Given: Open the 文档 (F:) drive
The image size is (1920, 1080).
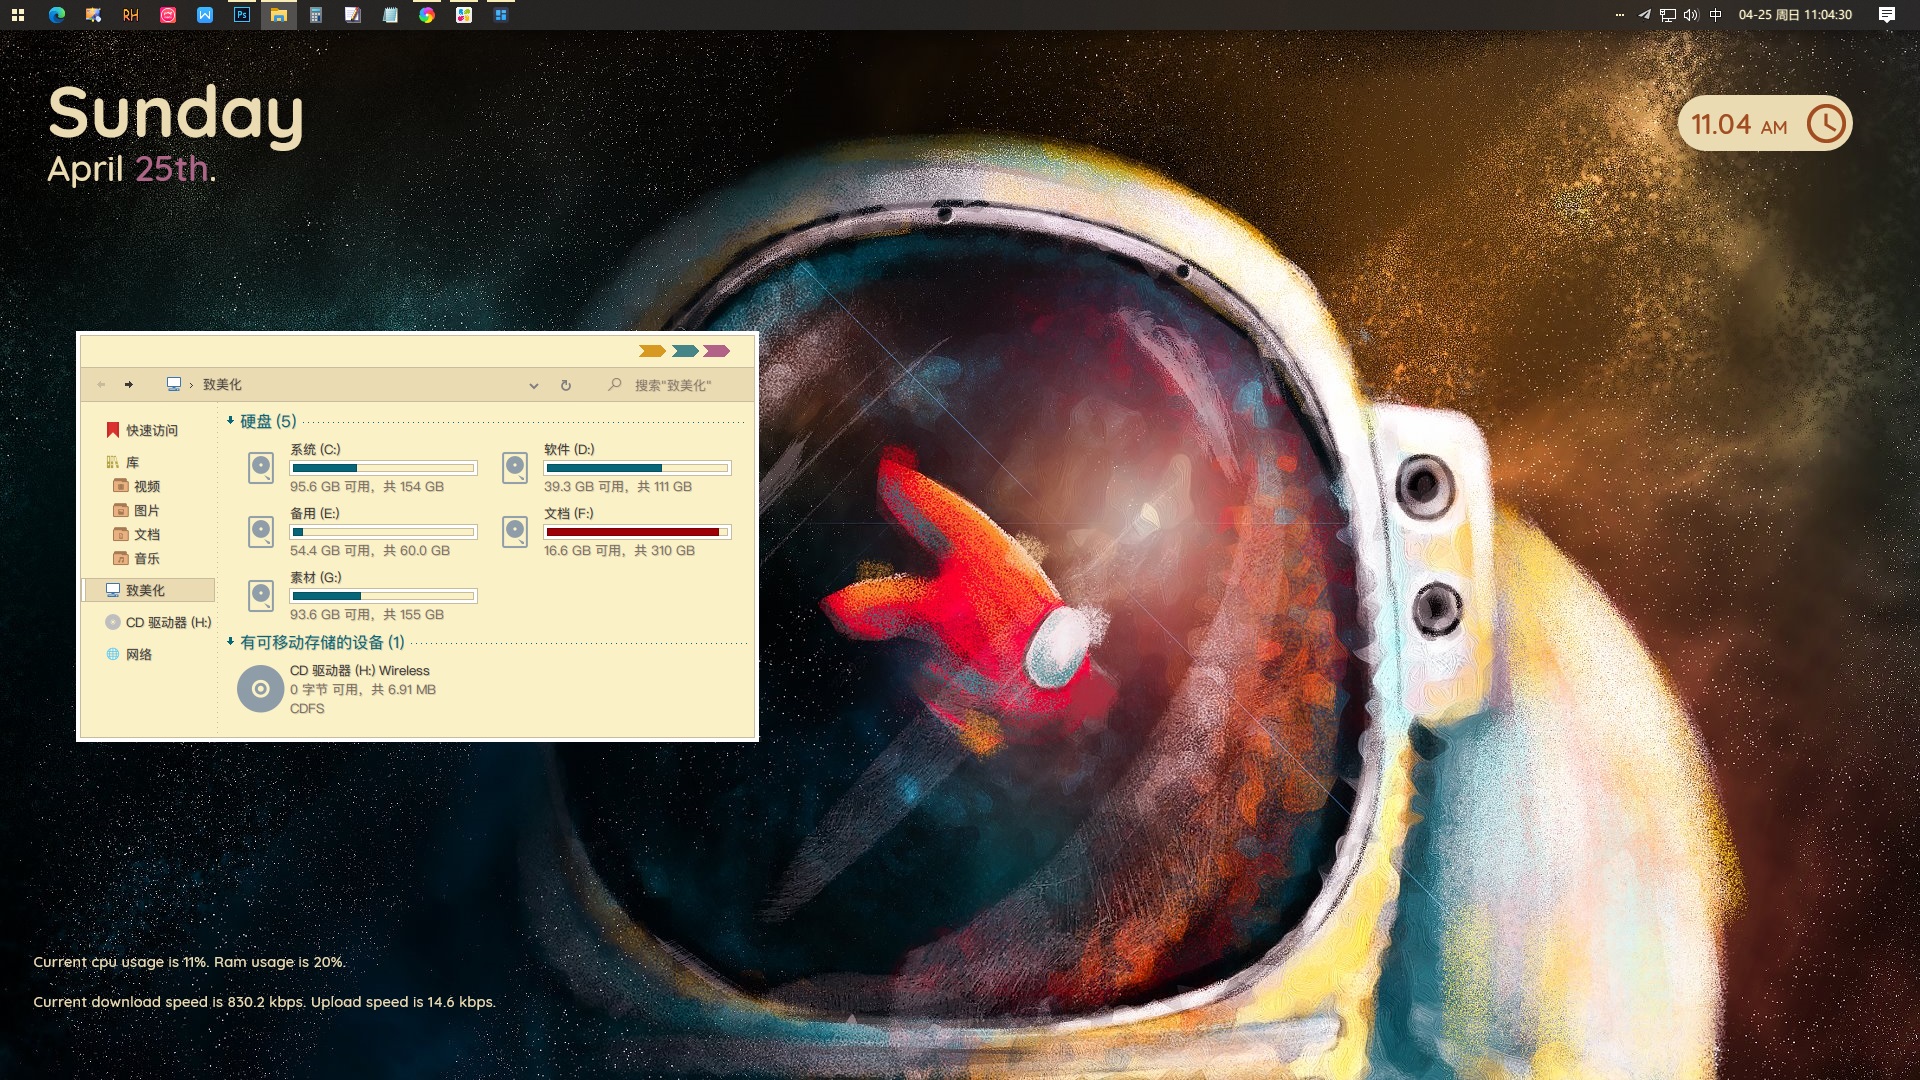Looking at the screenshot, I should [x=568, y=514].
